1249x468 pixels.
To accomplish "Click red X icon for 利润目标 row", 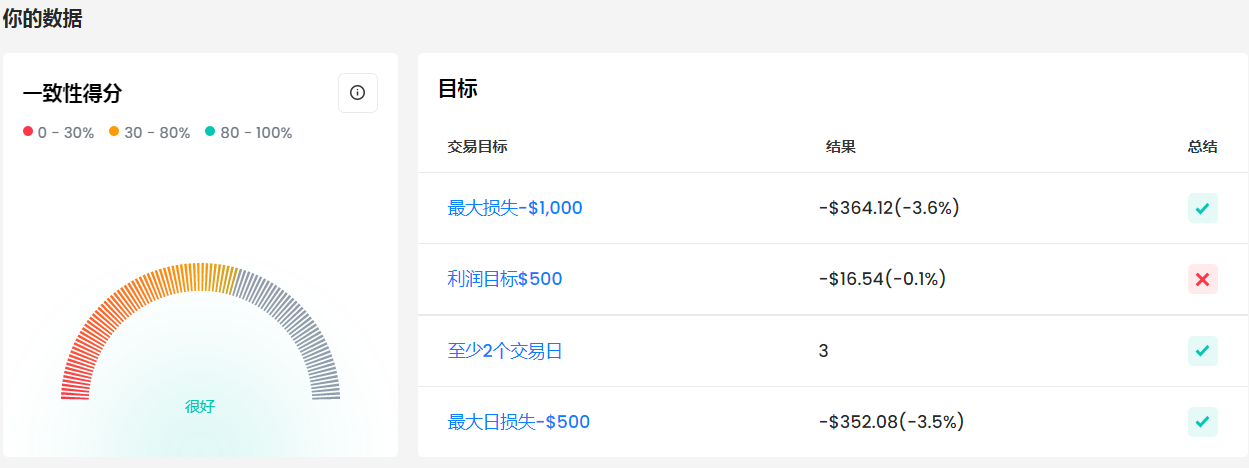I will 1203,279.
